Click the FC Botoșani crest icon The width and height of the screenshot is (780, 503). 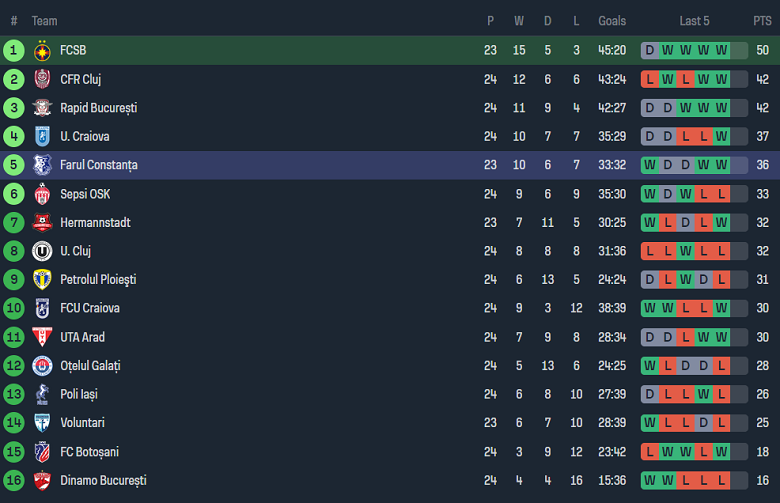click(42, 452)
